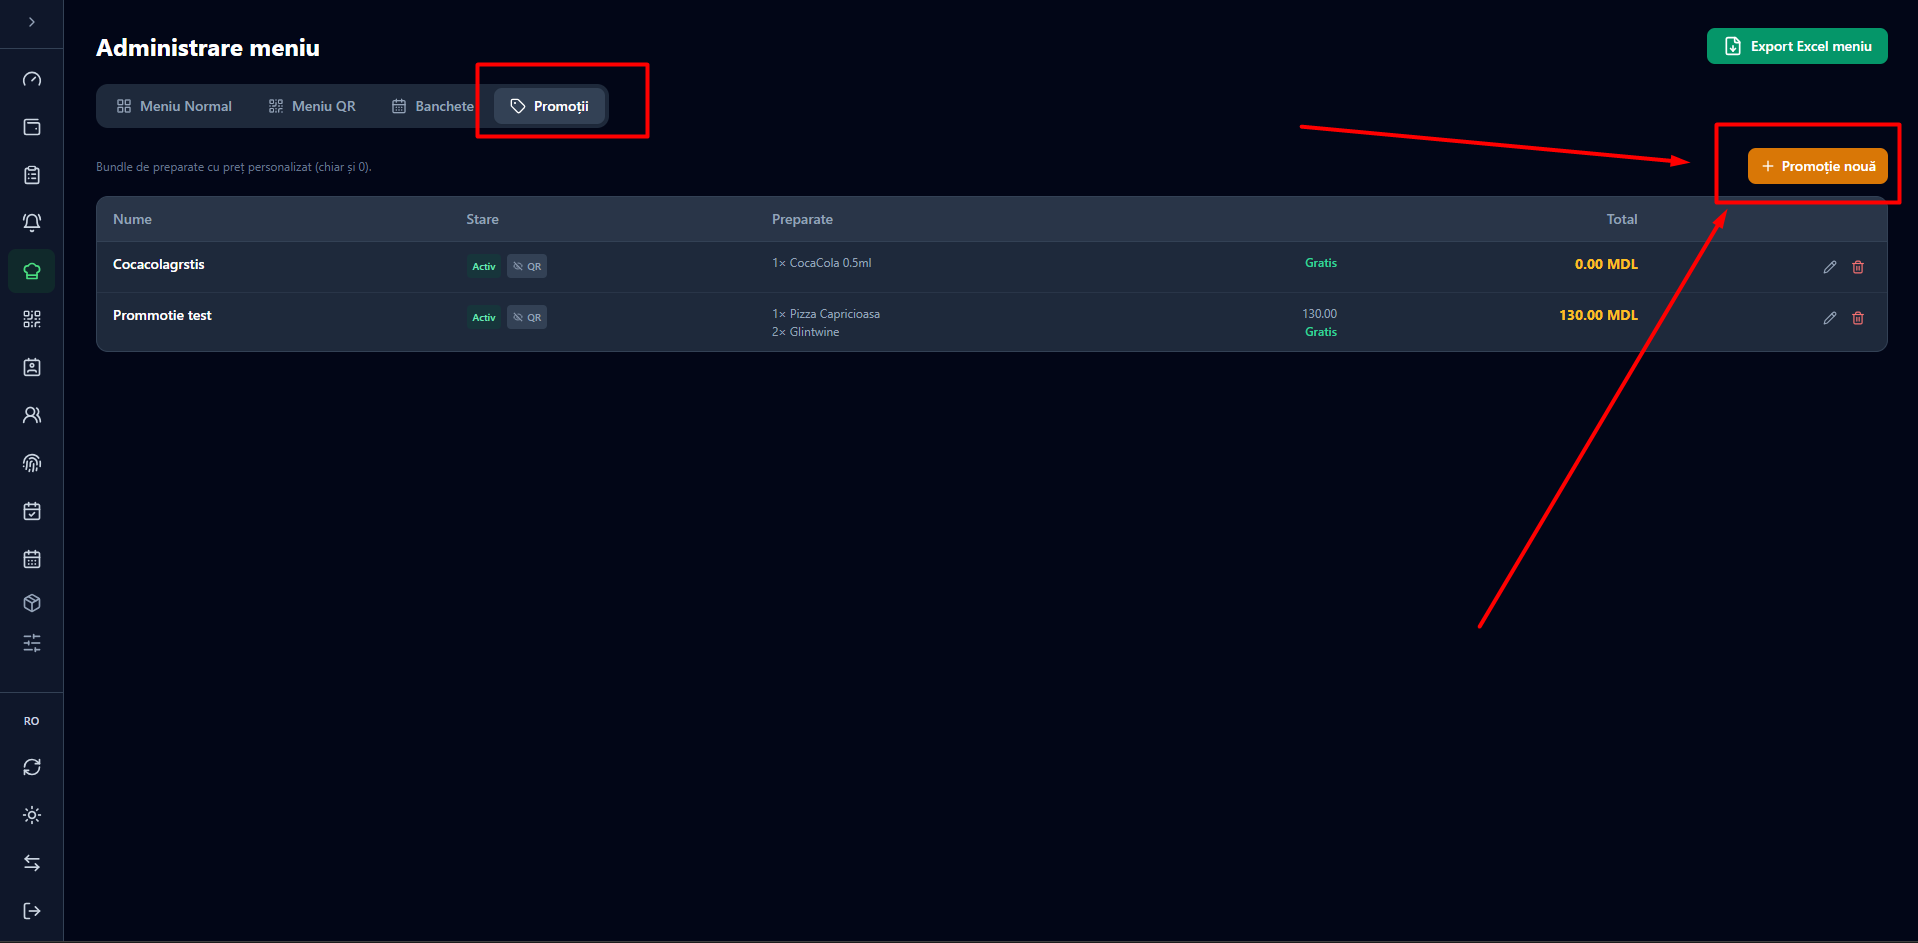Image resolution: width=1918 pixels, height=943 pixels.
Task: Open the chef hat menu icon
Action: click(32, 271)
